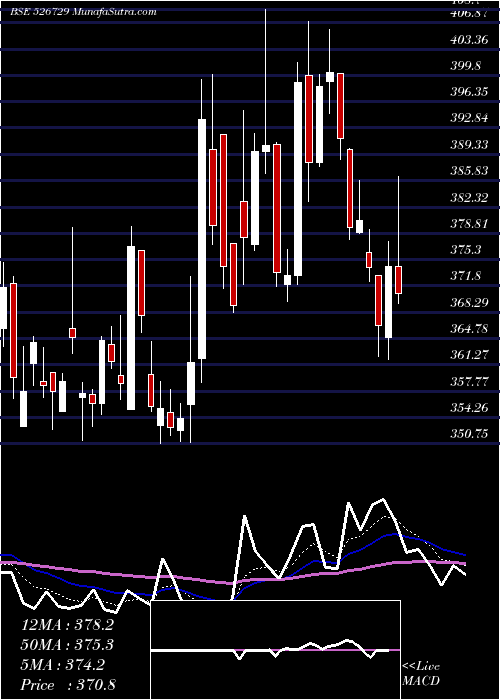Click the 389.33 price axis label
500x700 pixels.
click(469, 145)
